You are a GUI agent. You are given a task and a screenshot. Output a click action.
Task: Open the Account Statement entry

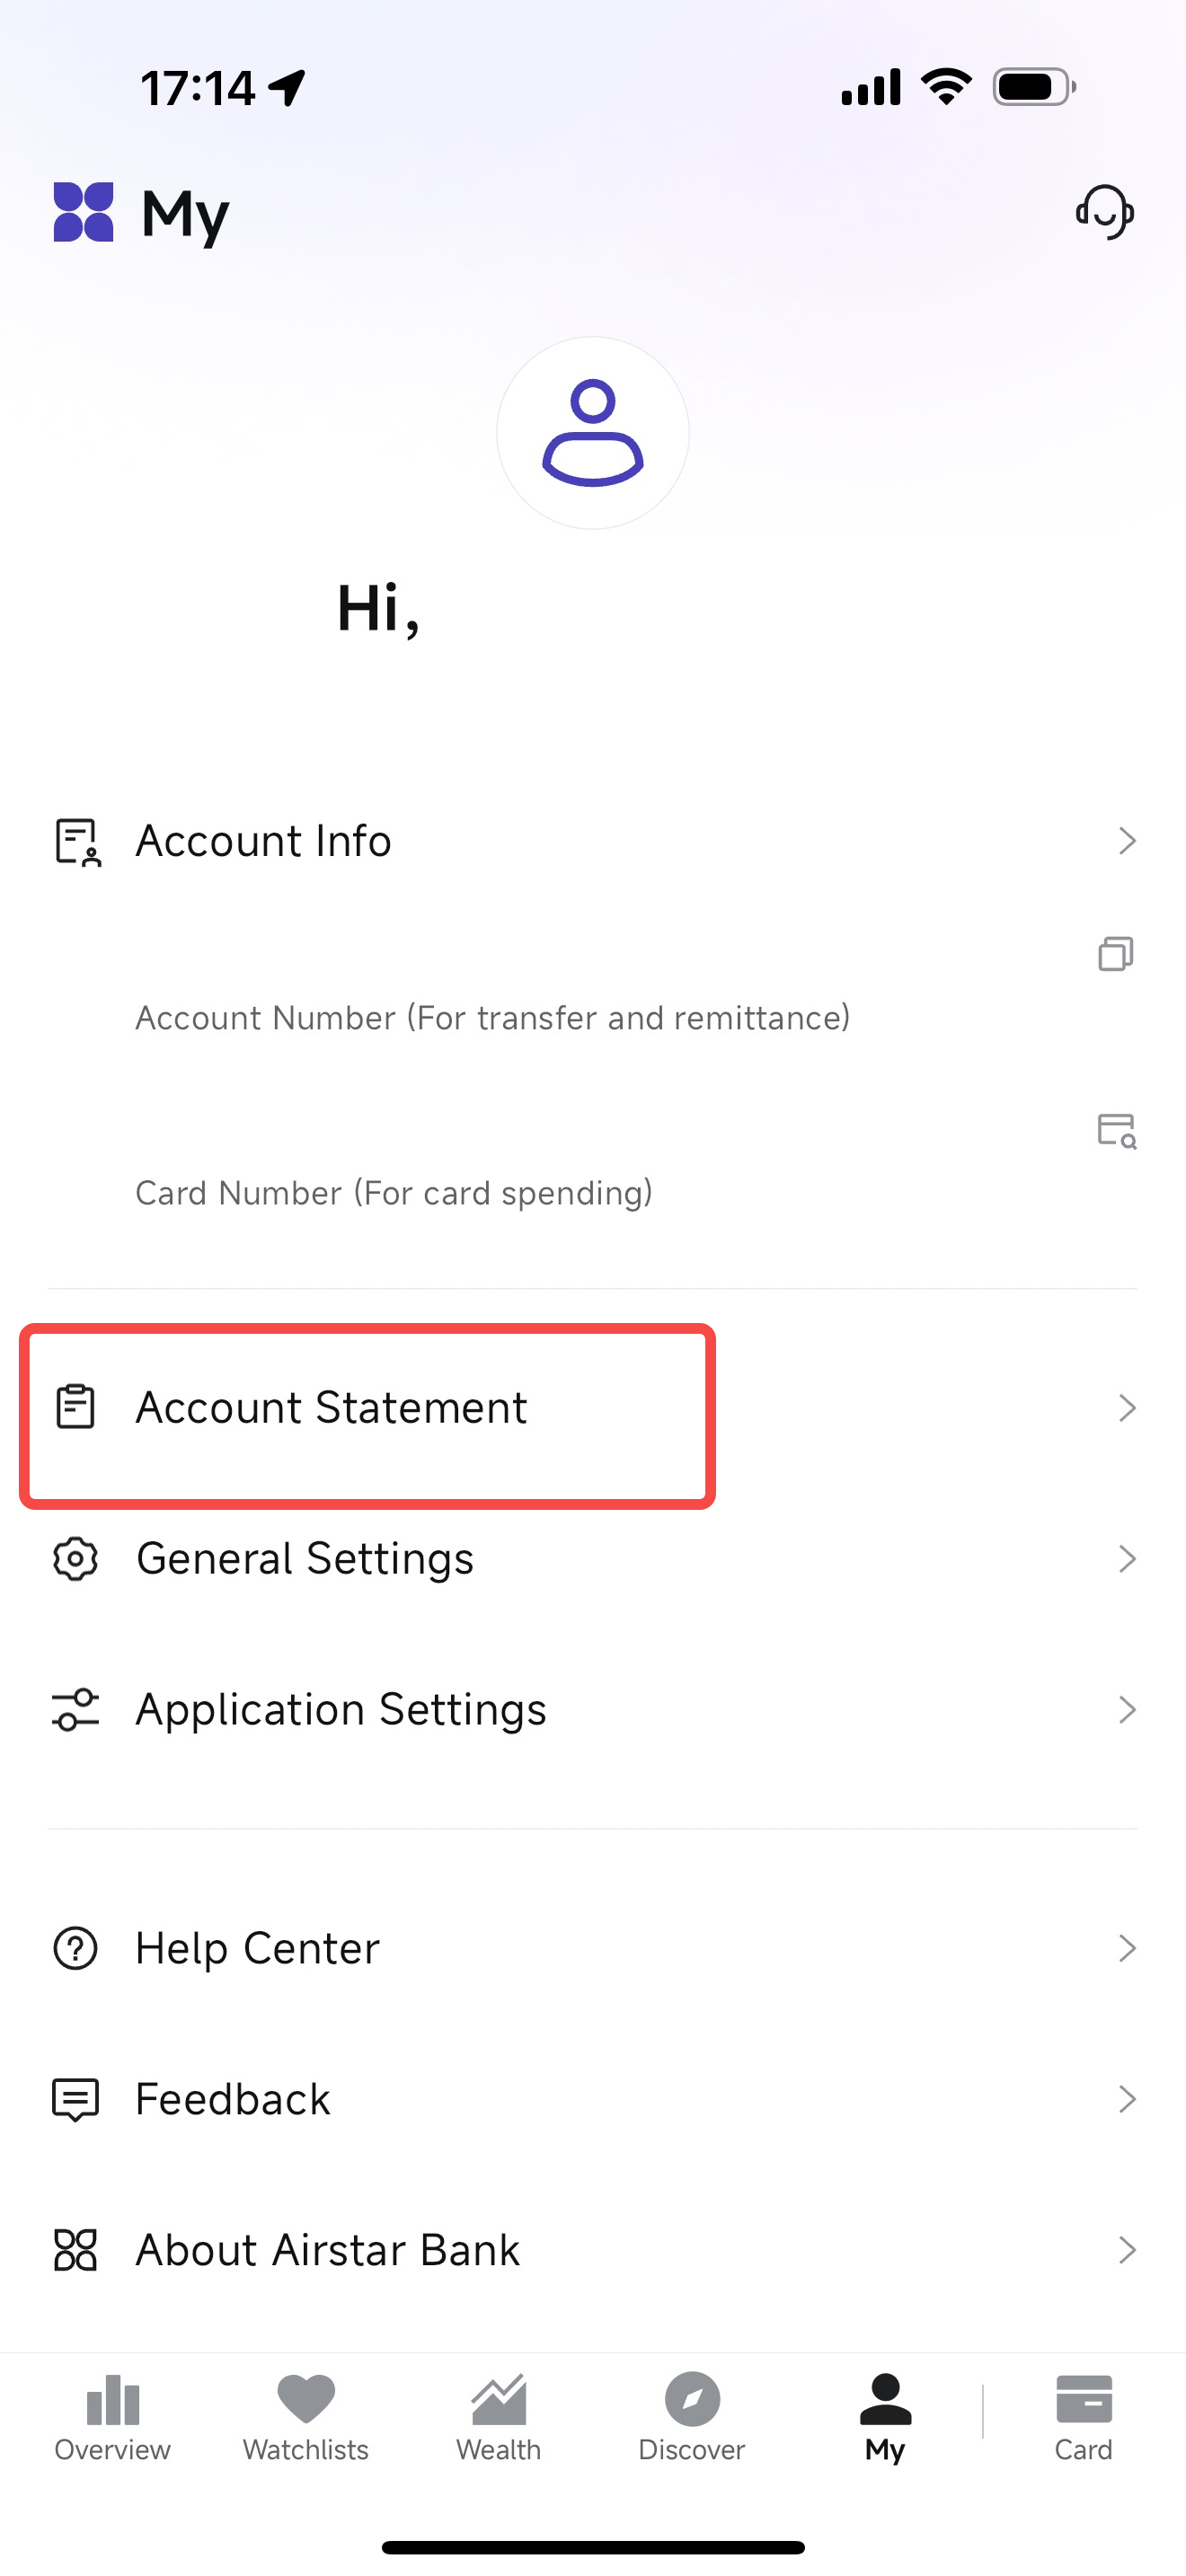coord(331,1408)
